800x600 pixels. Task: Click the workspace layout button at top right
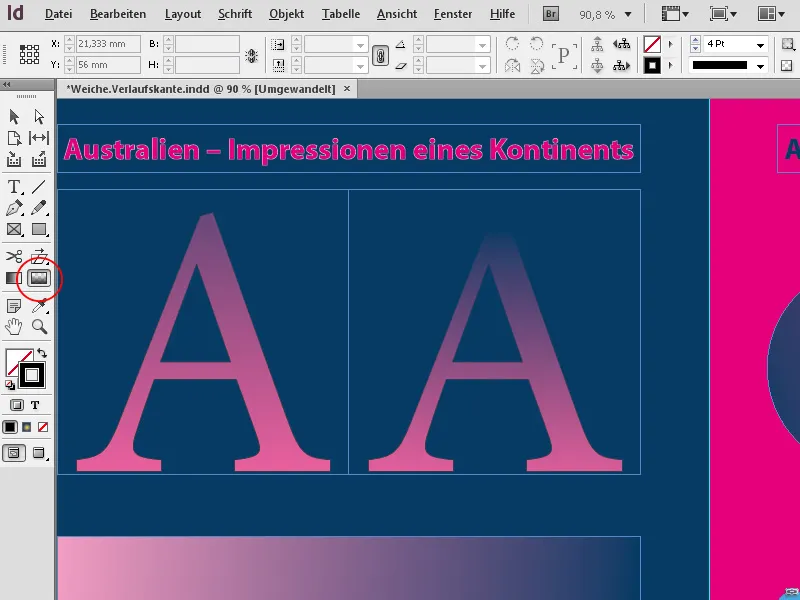pos(768,14)
